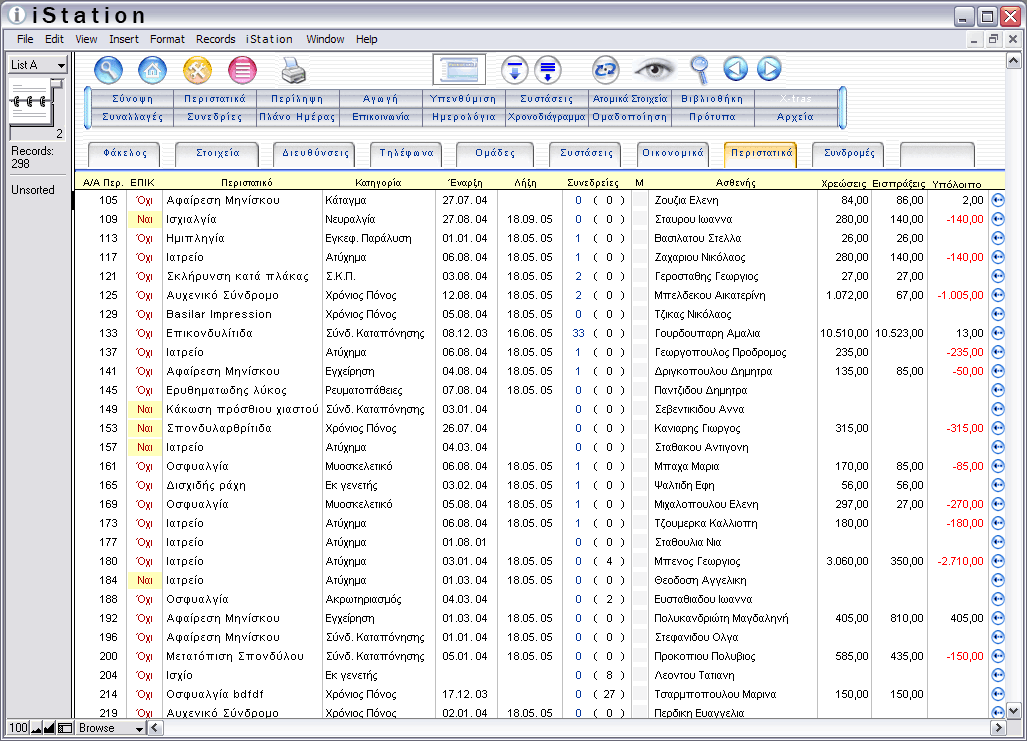This screenshot has height=741, width=1027.
Task: Click the Χρονοδιάγραμμα navigation button
Action: (546, 117)
